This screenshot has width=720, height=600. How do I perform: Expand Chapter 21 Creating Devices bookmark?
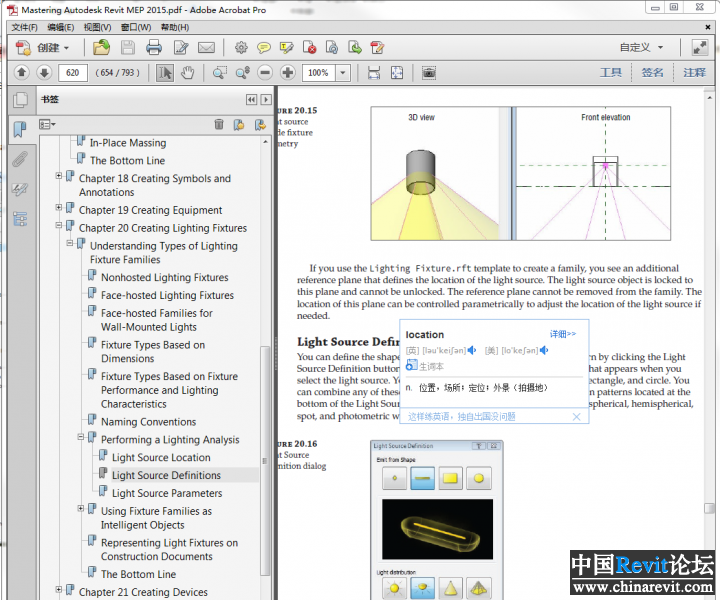(x=59, y=589)
